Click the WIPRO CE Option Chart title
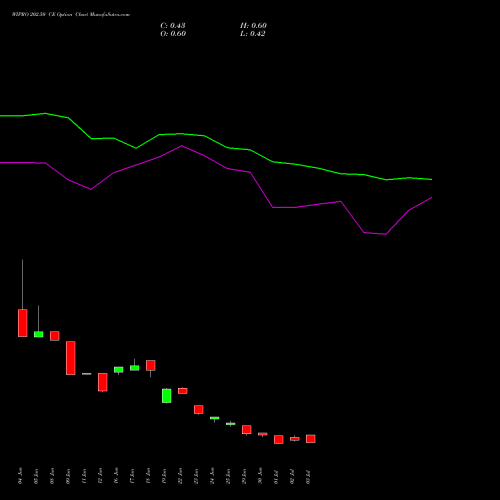500x500 pixels. (x=71, y=15)
